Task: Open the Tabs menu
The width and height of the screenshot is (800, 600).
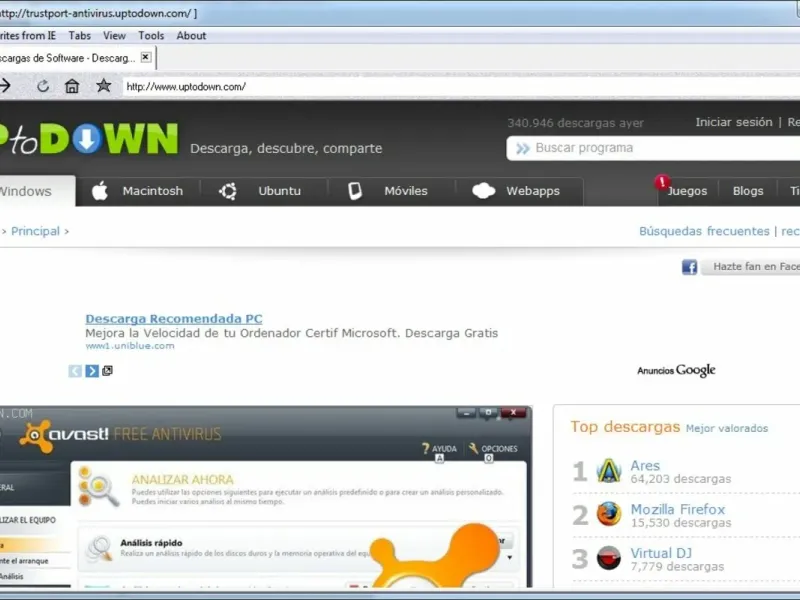Action: click(x=80, y=36)
